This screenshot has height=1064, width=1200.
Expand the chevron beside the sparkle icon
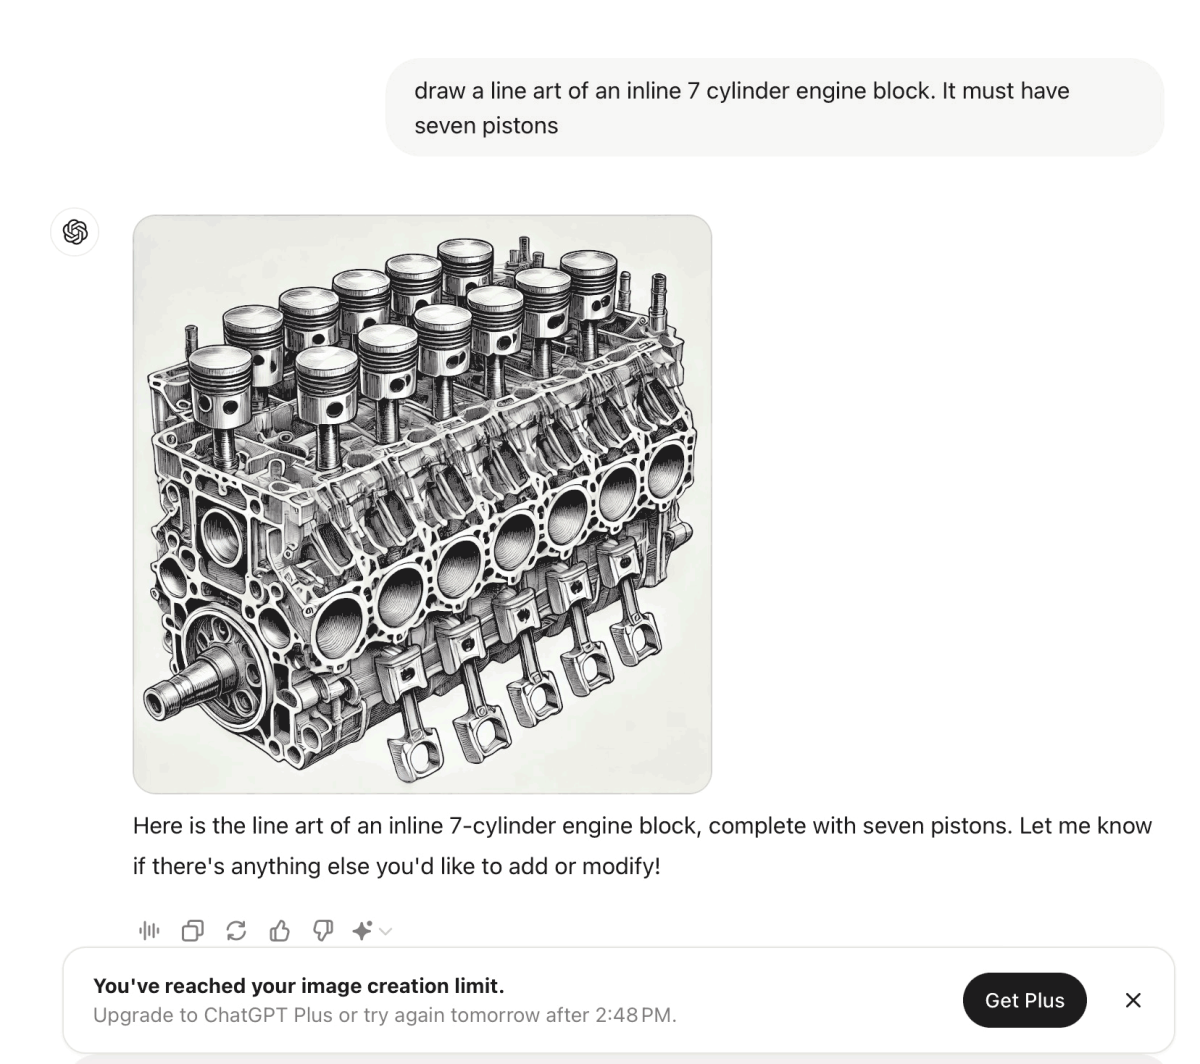click(x=386, y=932)
